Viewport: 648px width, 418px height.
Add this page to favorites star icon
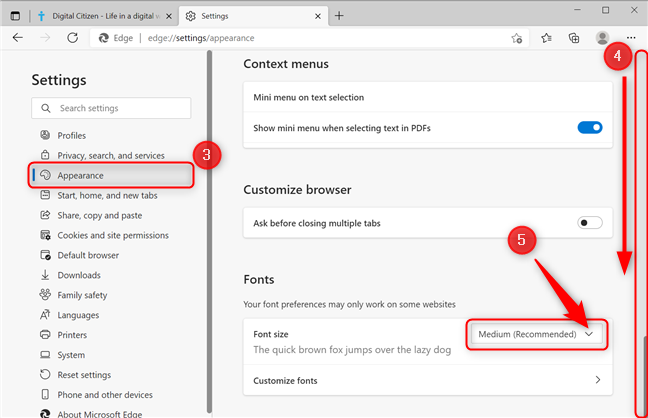click(x=517, y=38)
